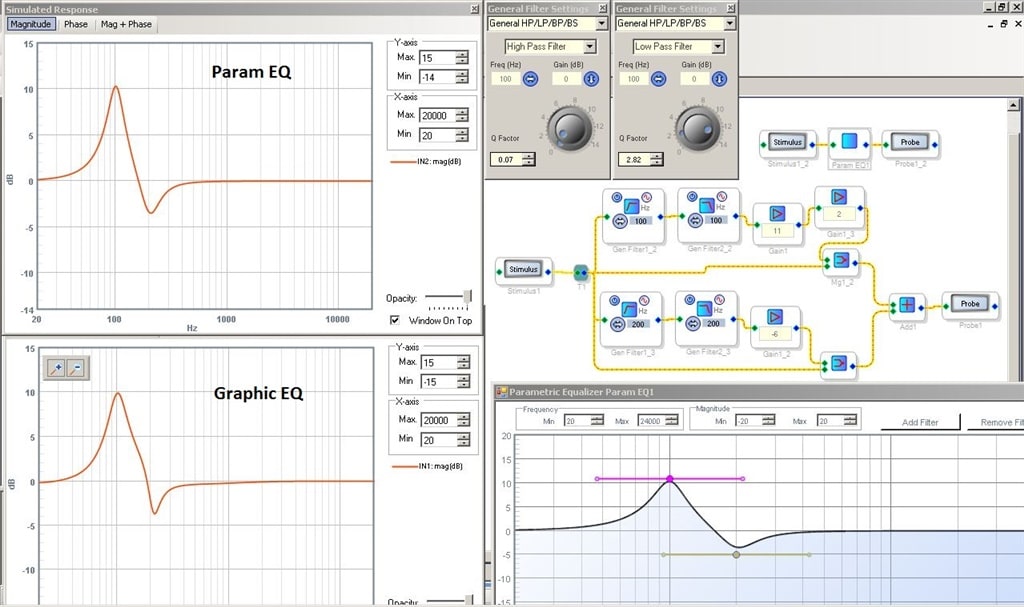1024x607 pixels.
Task: Click the Stimulus1_2 block's Stimulus button
Action: 788,142
